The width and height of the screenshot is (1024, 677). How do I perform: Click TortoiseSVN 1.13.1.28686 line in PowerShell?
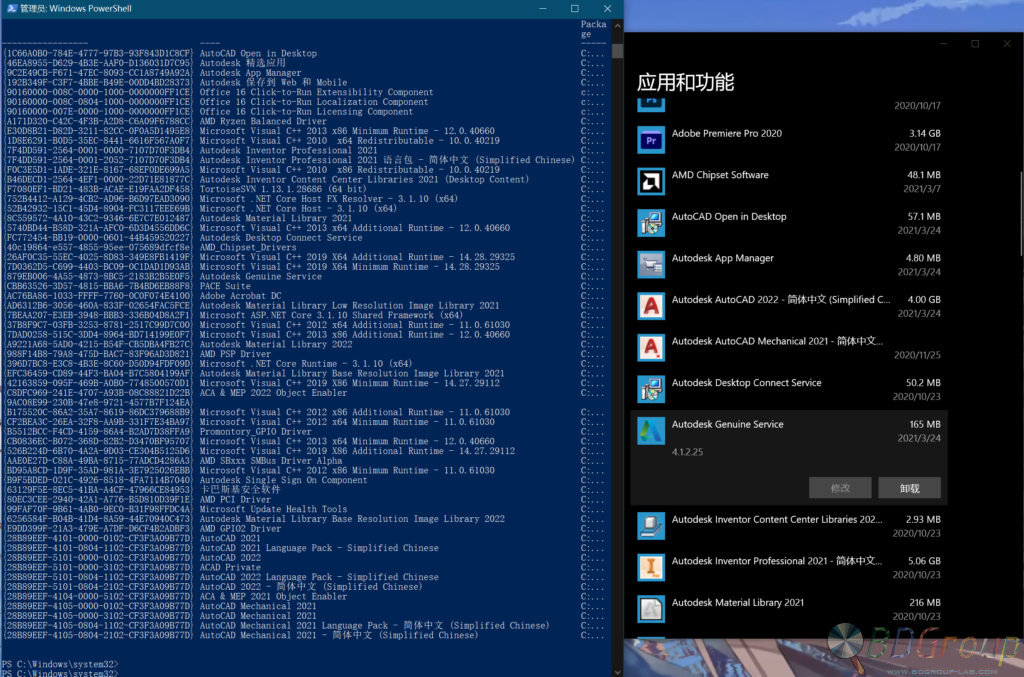click(283, 189)
